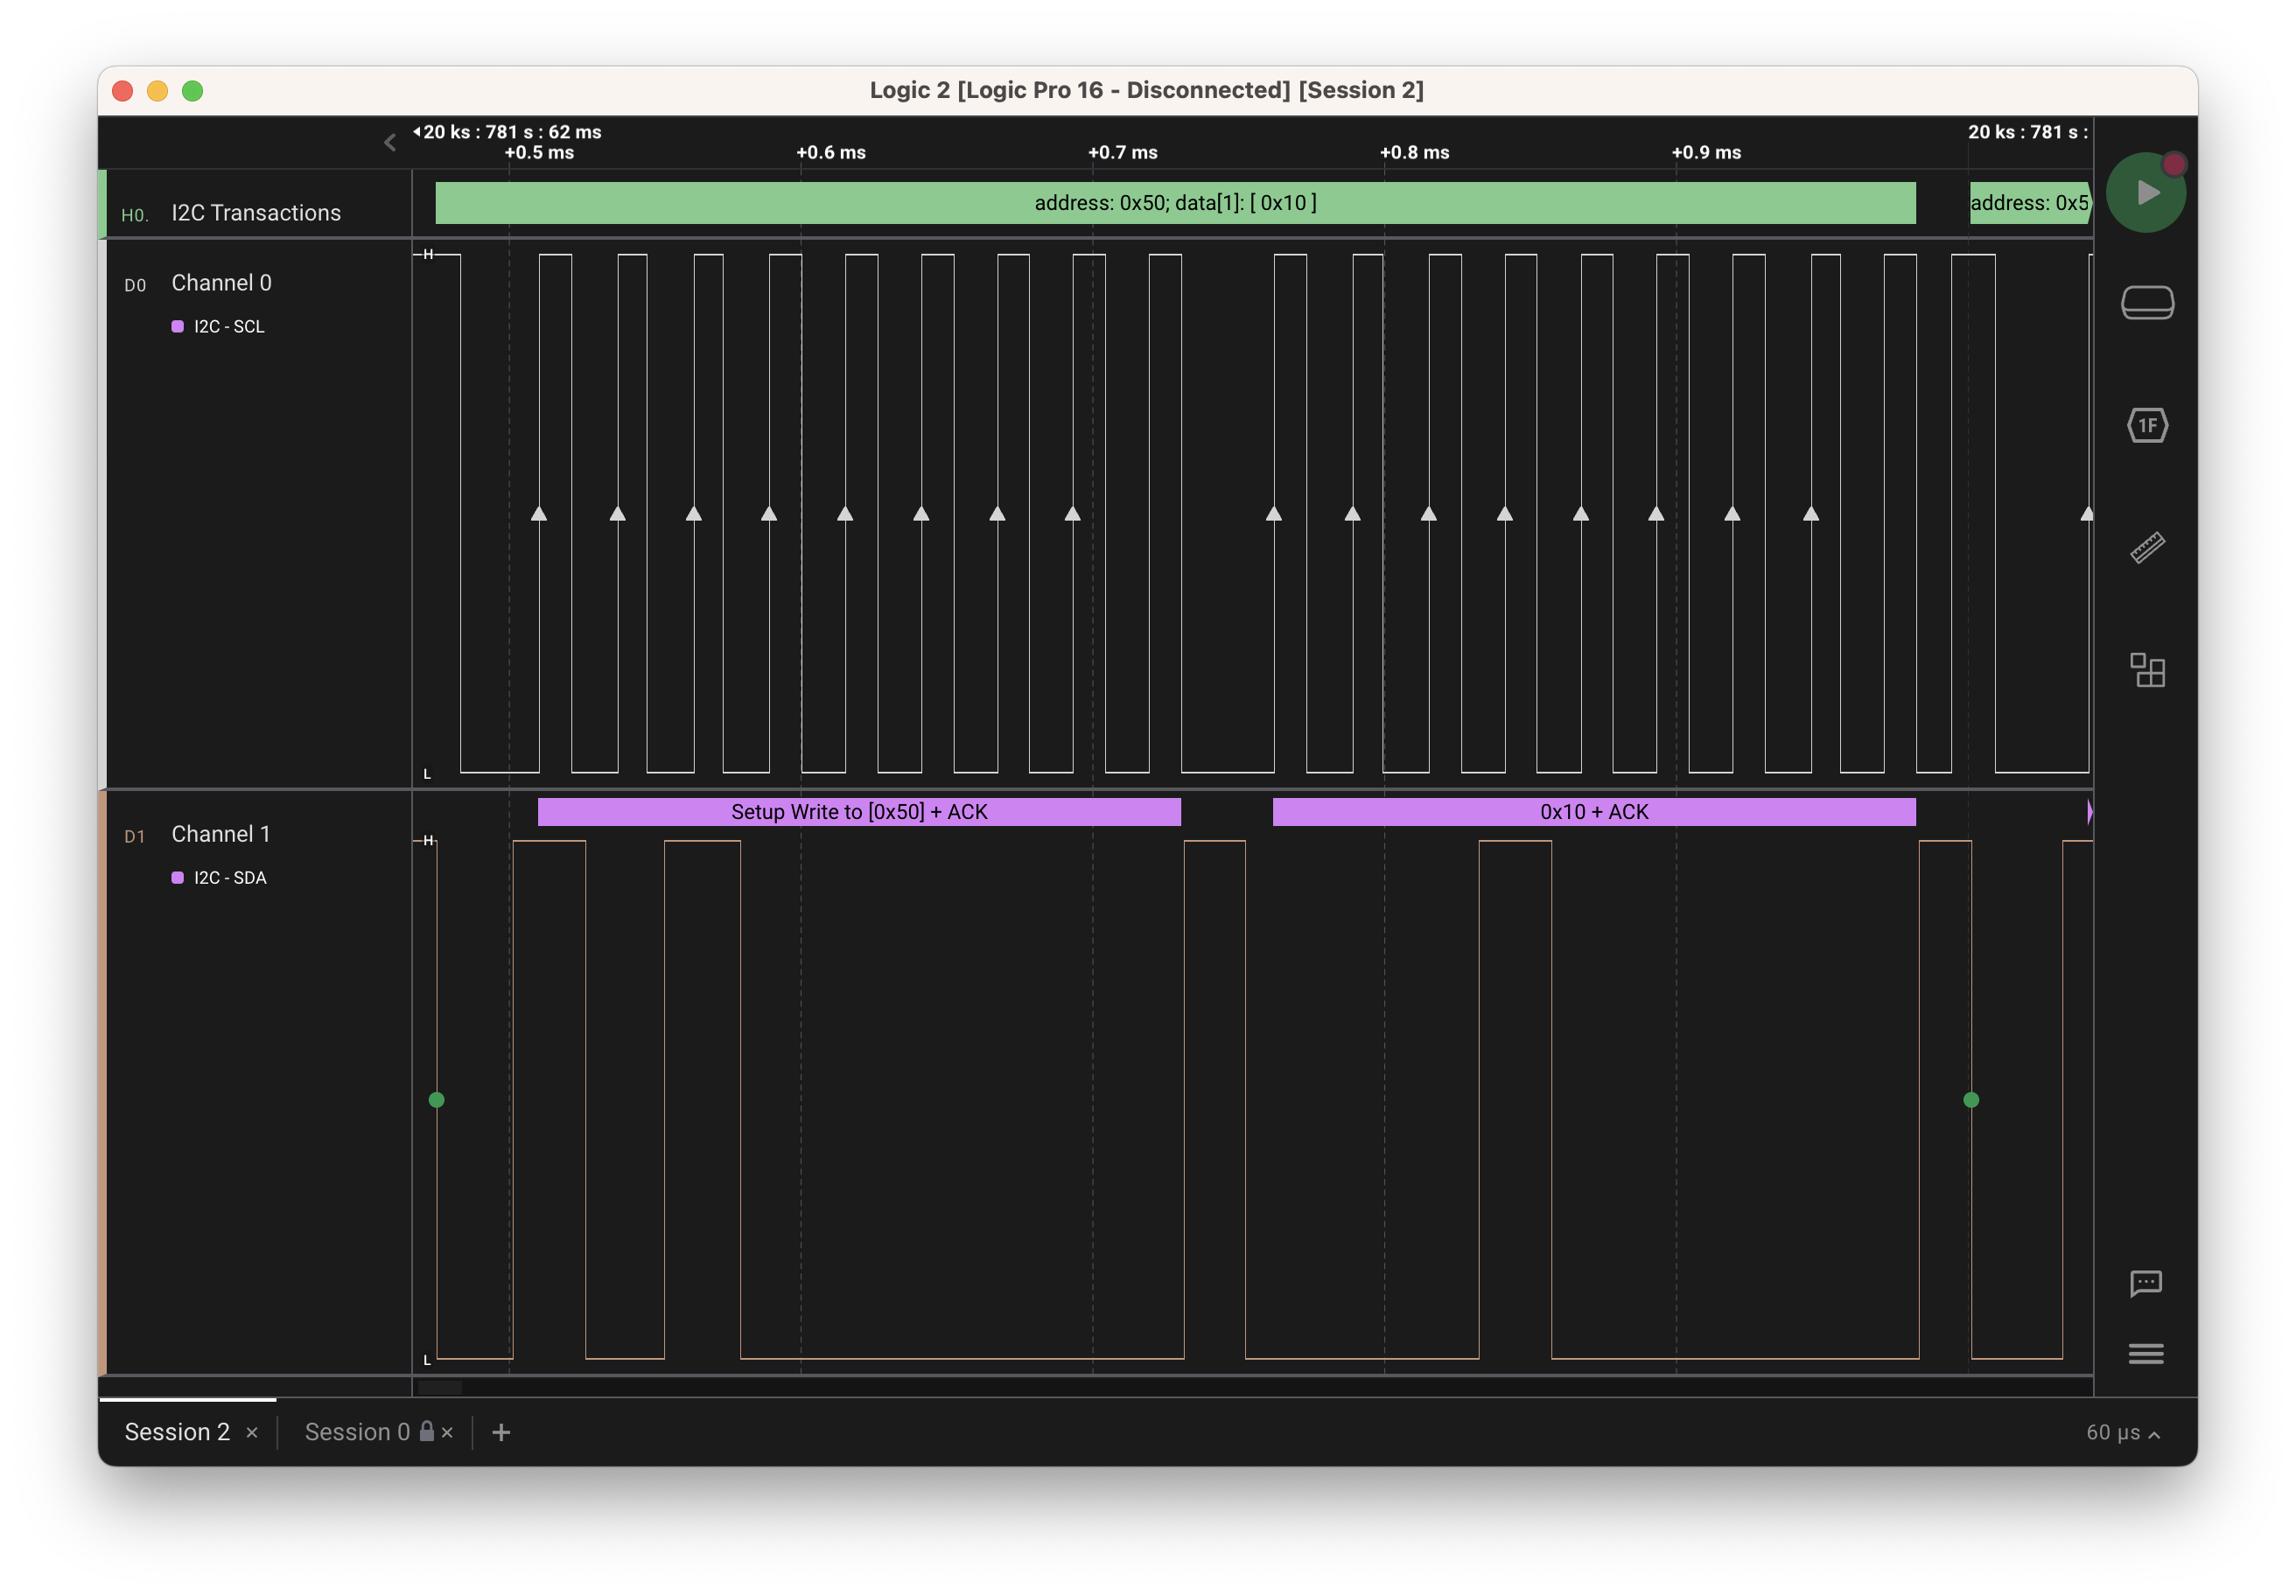Click the macOS green fullscreen window button

coord(193,91)
